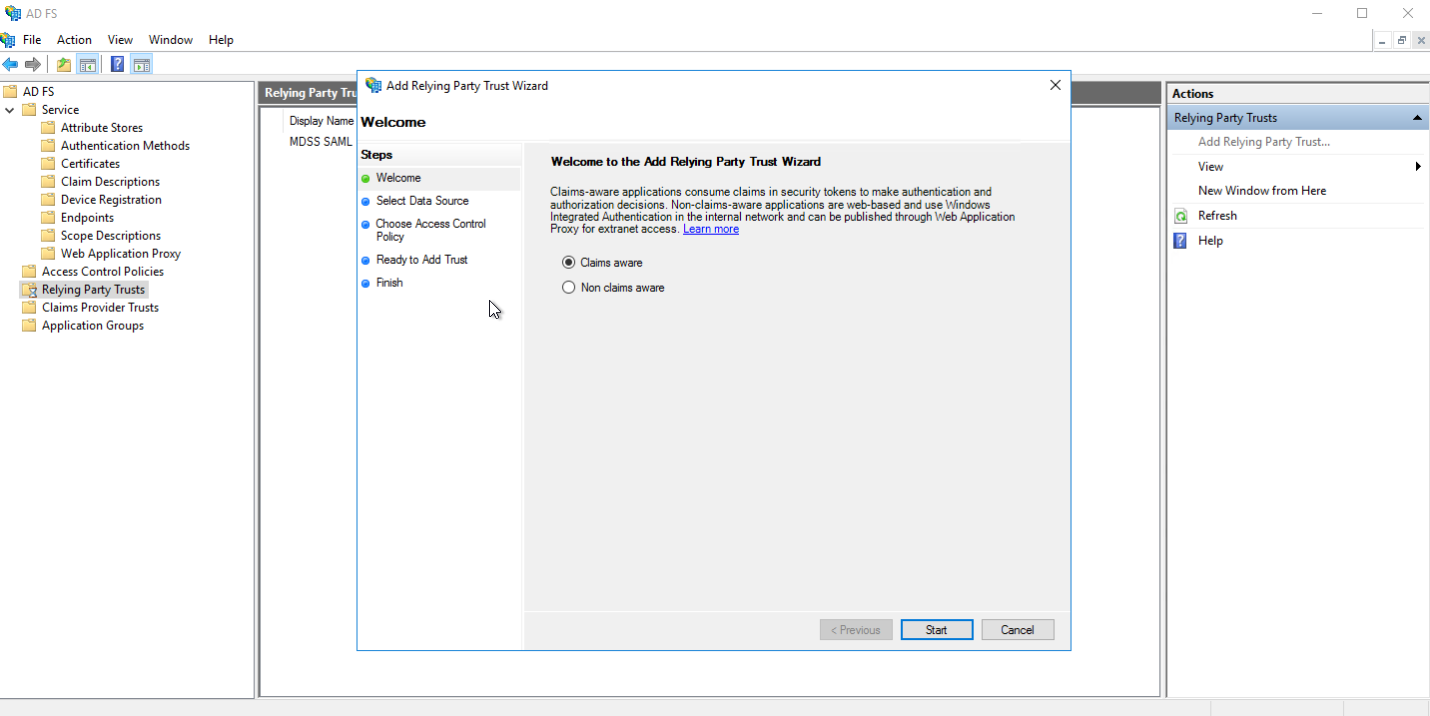This screenshot has height=716, width=1430.
Task: Follow the Learn more link
Action: [x=711, y=229]
